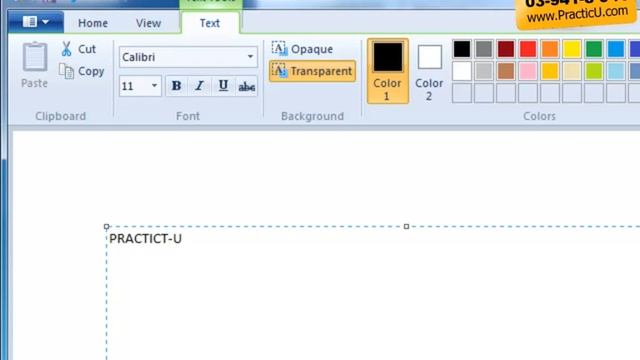Select the Text ribbon tab

click(210, 23)
